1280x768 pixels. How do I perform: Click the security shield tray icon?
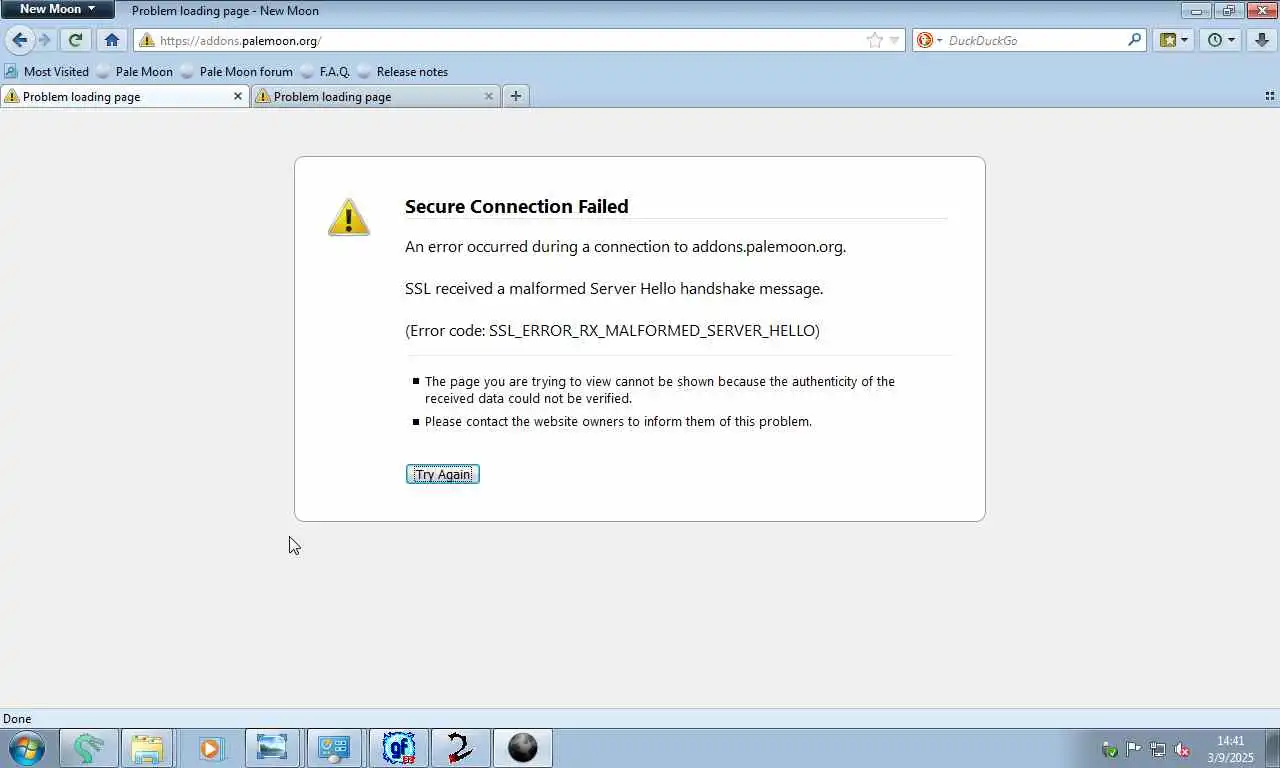point(1109,749)
